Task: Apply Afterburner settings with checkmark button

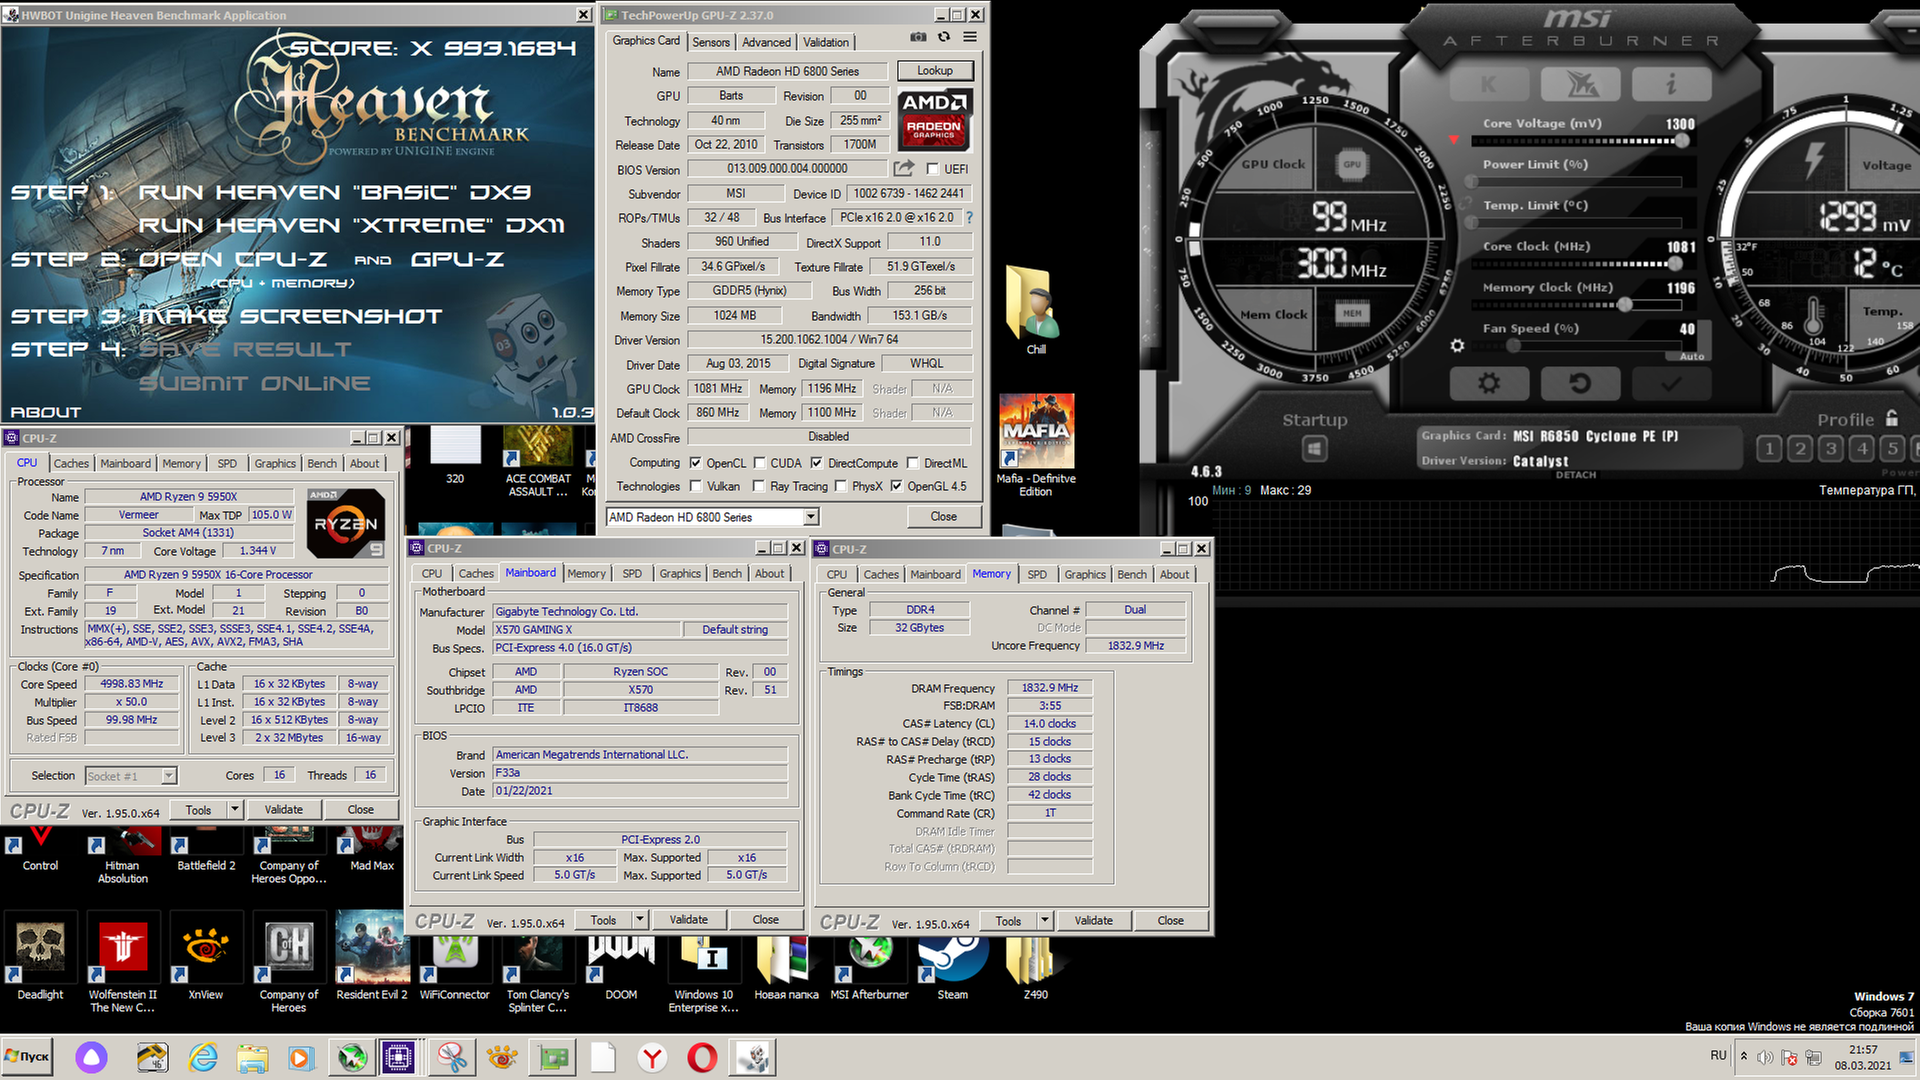Action: [x=1671, y=383]
